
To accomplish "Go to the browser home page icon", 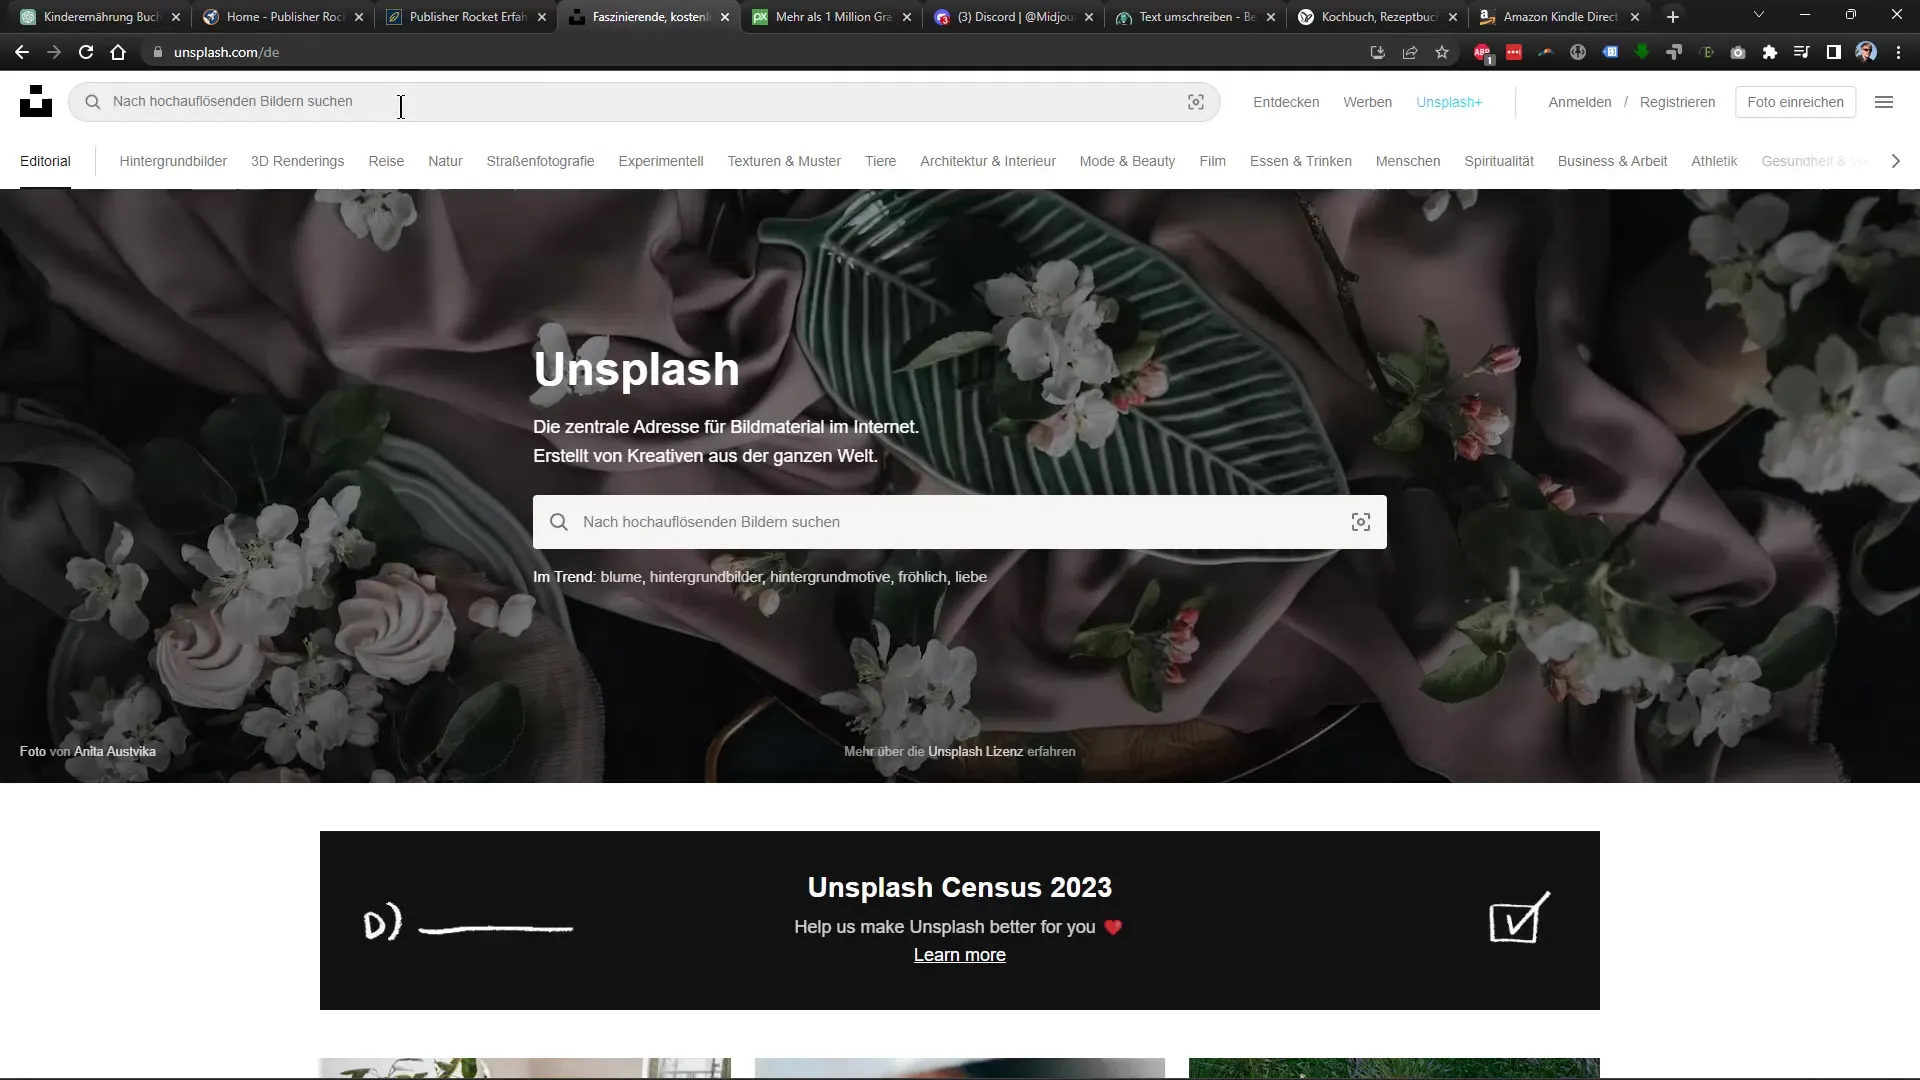I will tap(118, 52).
